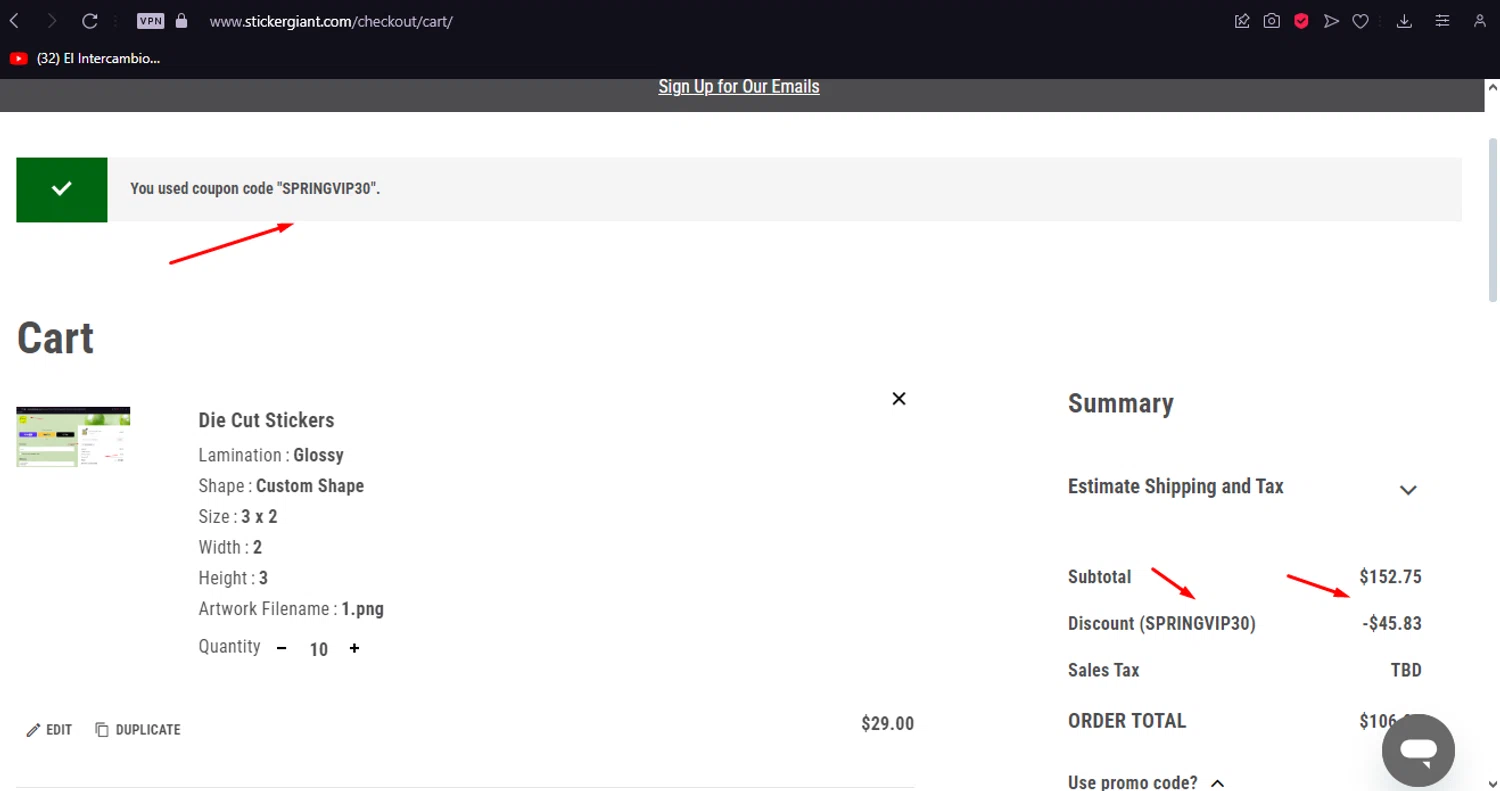Expand Estimate Shipping and Tax chevron
The image size is (1500, 791).
click(1408, 490)
